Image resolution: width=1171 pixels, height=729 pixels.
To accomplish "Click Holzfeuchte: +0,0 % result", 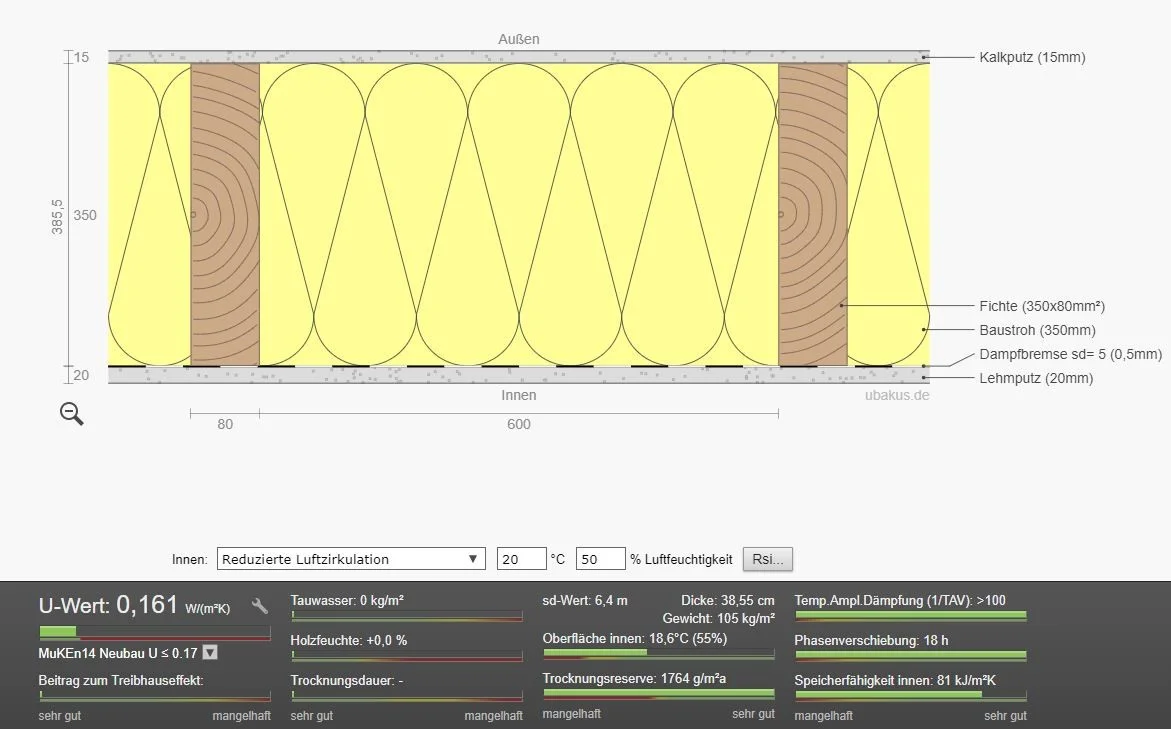I will (x=349, y=640).
